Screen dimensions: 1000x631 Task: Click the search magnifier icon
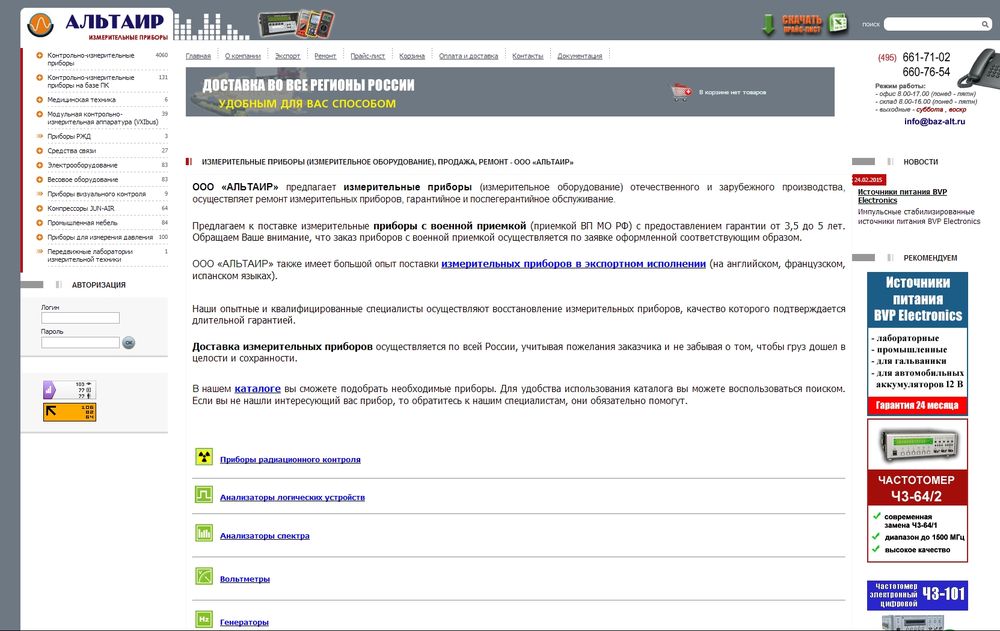(985, 24)
